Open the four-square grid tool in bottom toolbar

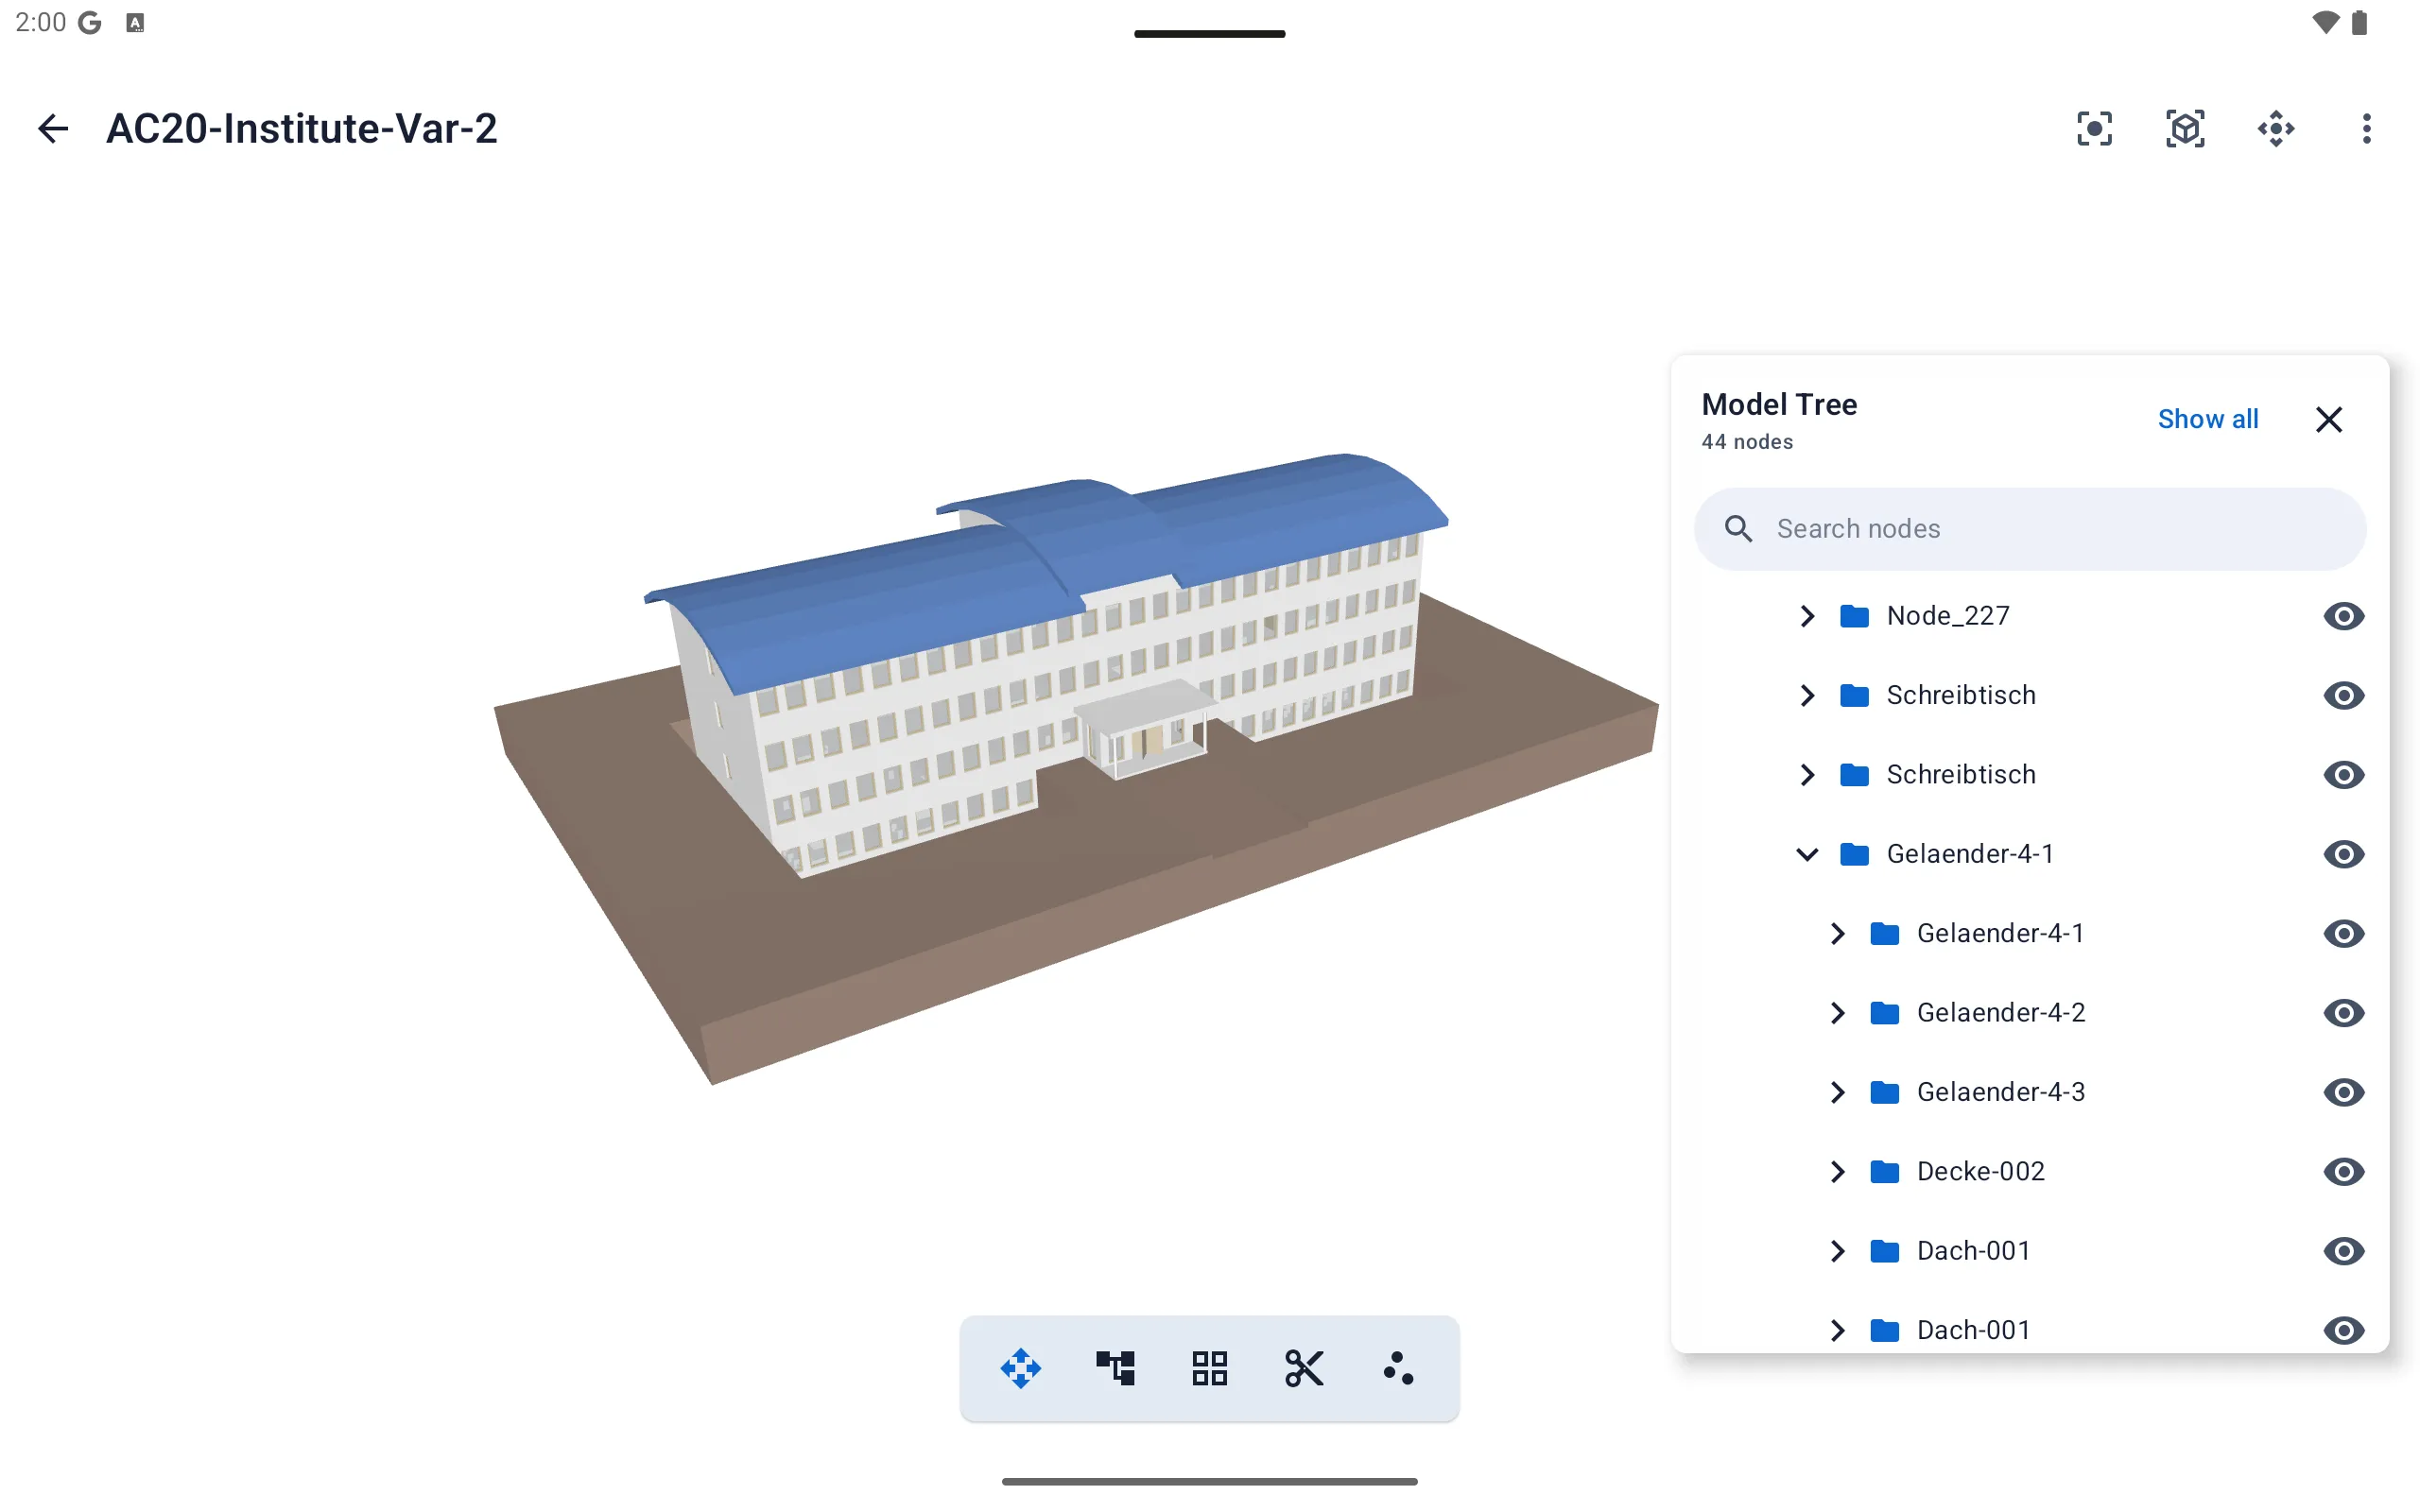pos(1209,1368)
